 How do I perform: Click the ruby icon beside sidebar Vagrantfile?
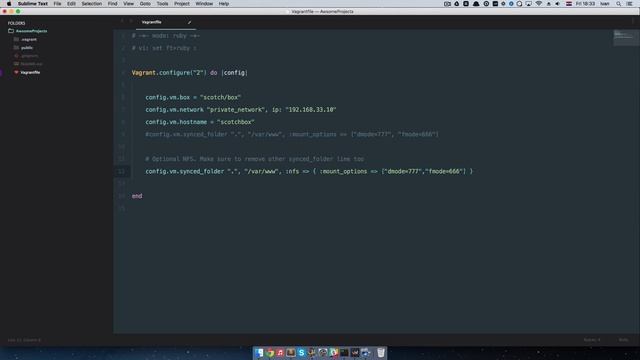coord(16,72)
